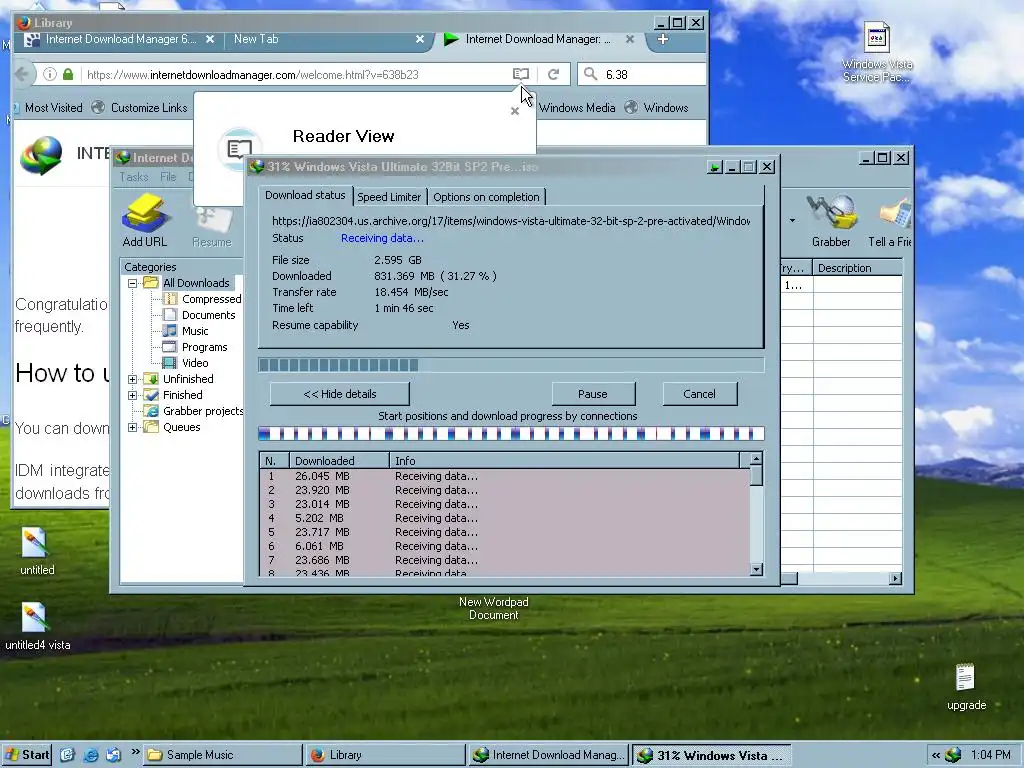Show hidden tray icons with the chevron
The width and height of the screenshot is (1024, 768).
pos(935,755)
